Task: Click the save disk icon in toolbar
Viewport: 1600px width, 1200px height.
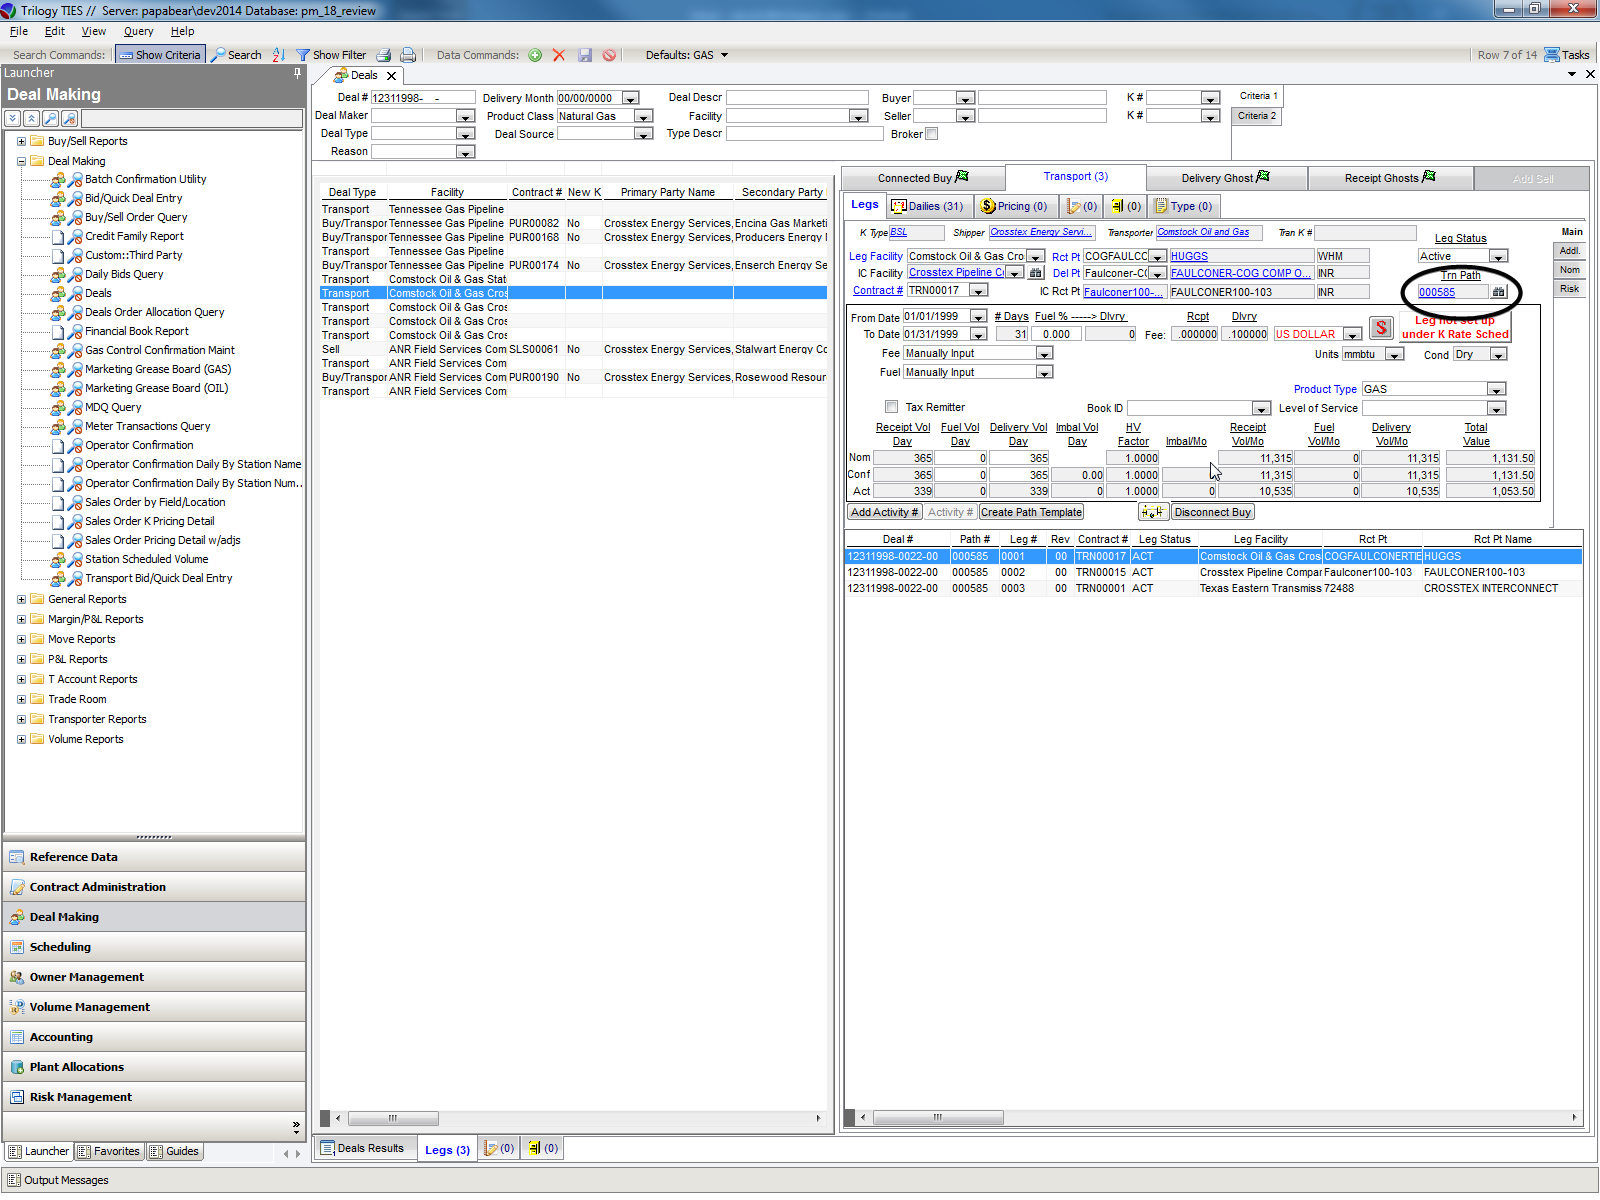Action: click(x=585, y=55)
